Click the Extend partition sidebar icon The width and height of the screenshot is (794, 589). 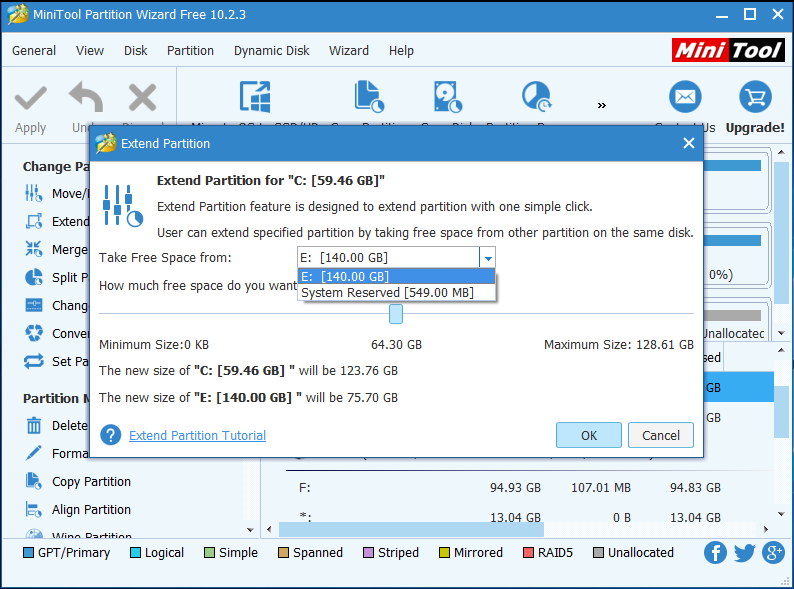pyautogui.click(x=34, y=221)
